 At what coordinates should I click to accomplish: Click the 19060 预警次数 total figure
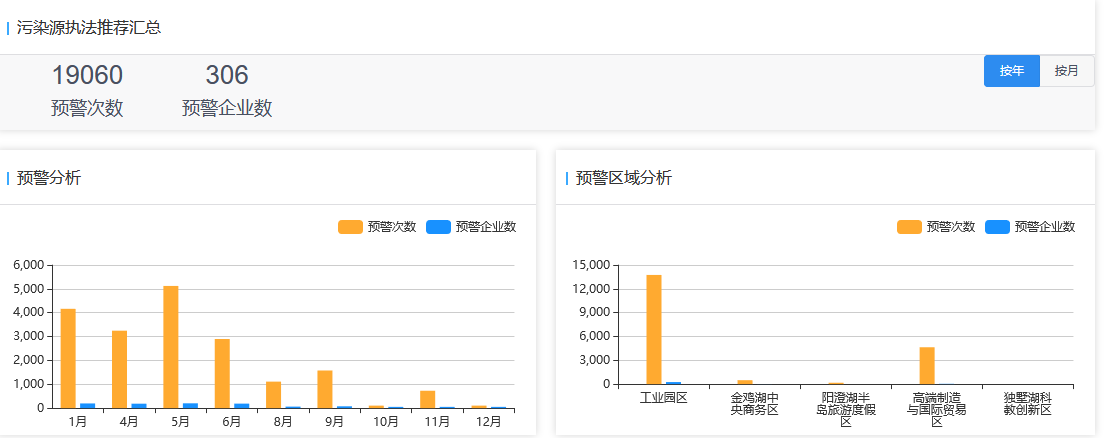point(87,75)
